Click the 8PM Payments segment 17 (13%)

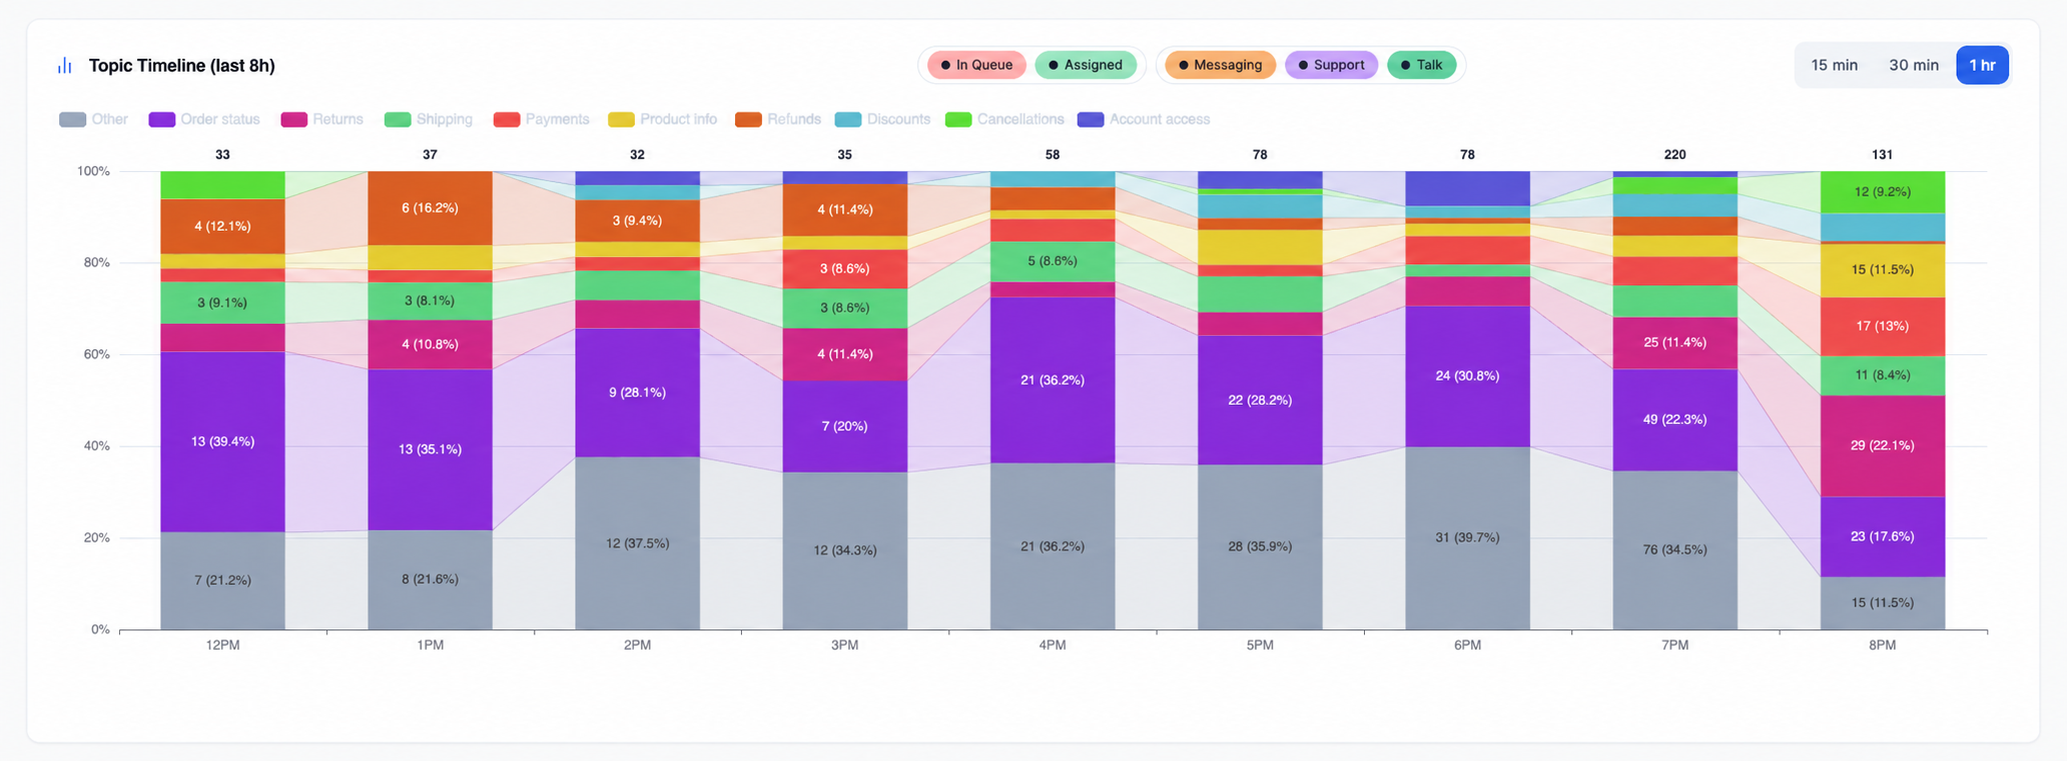[1882, 326]
